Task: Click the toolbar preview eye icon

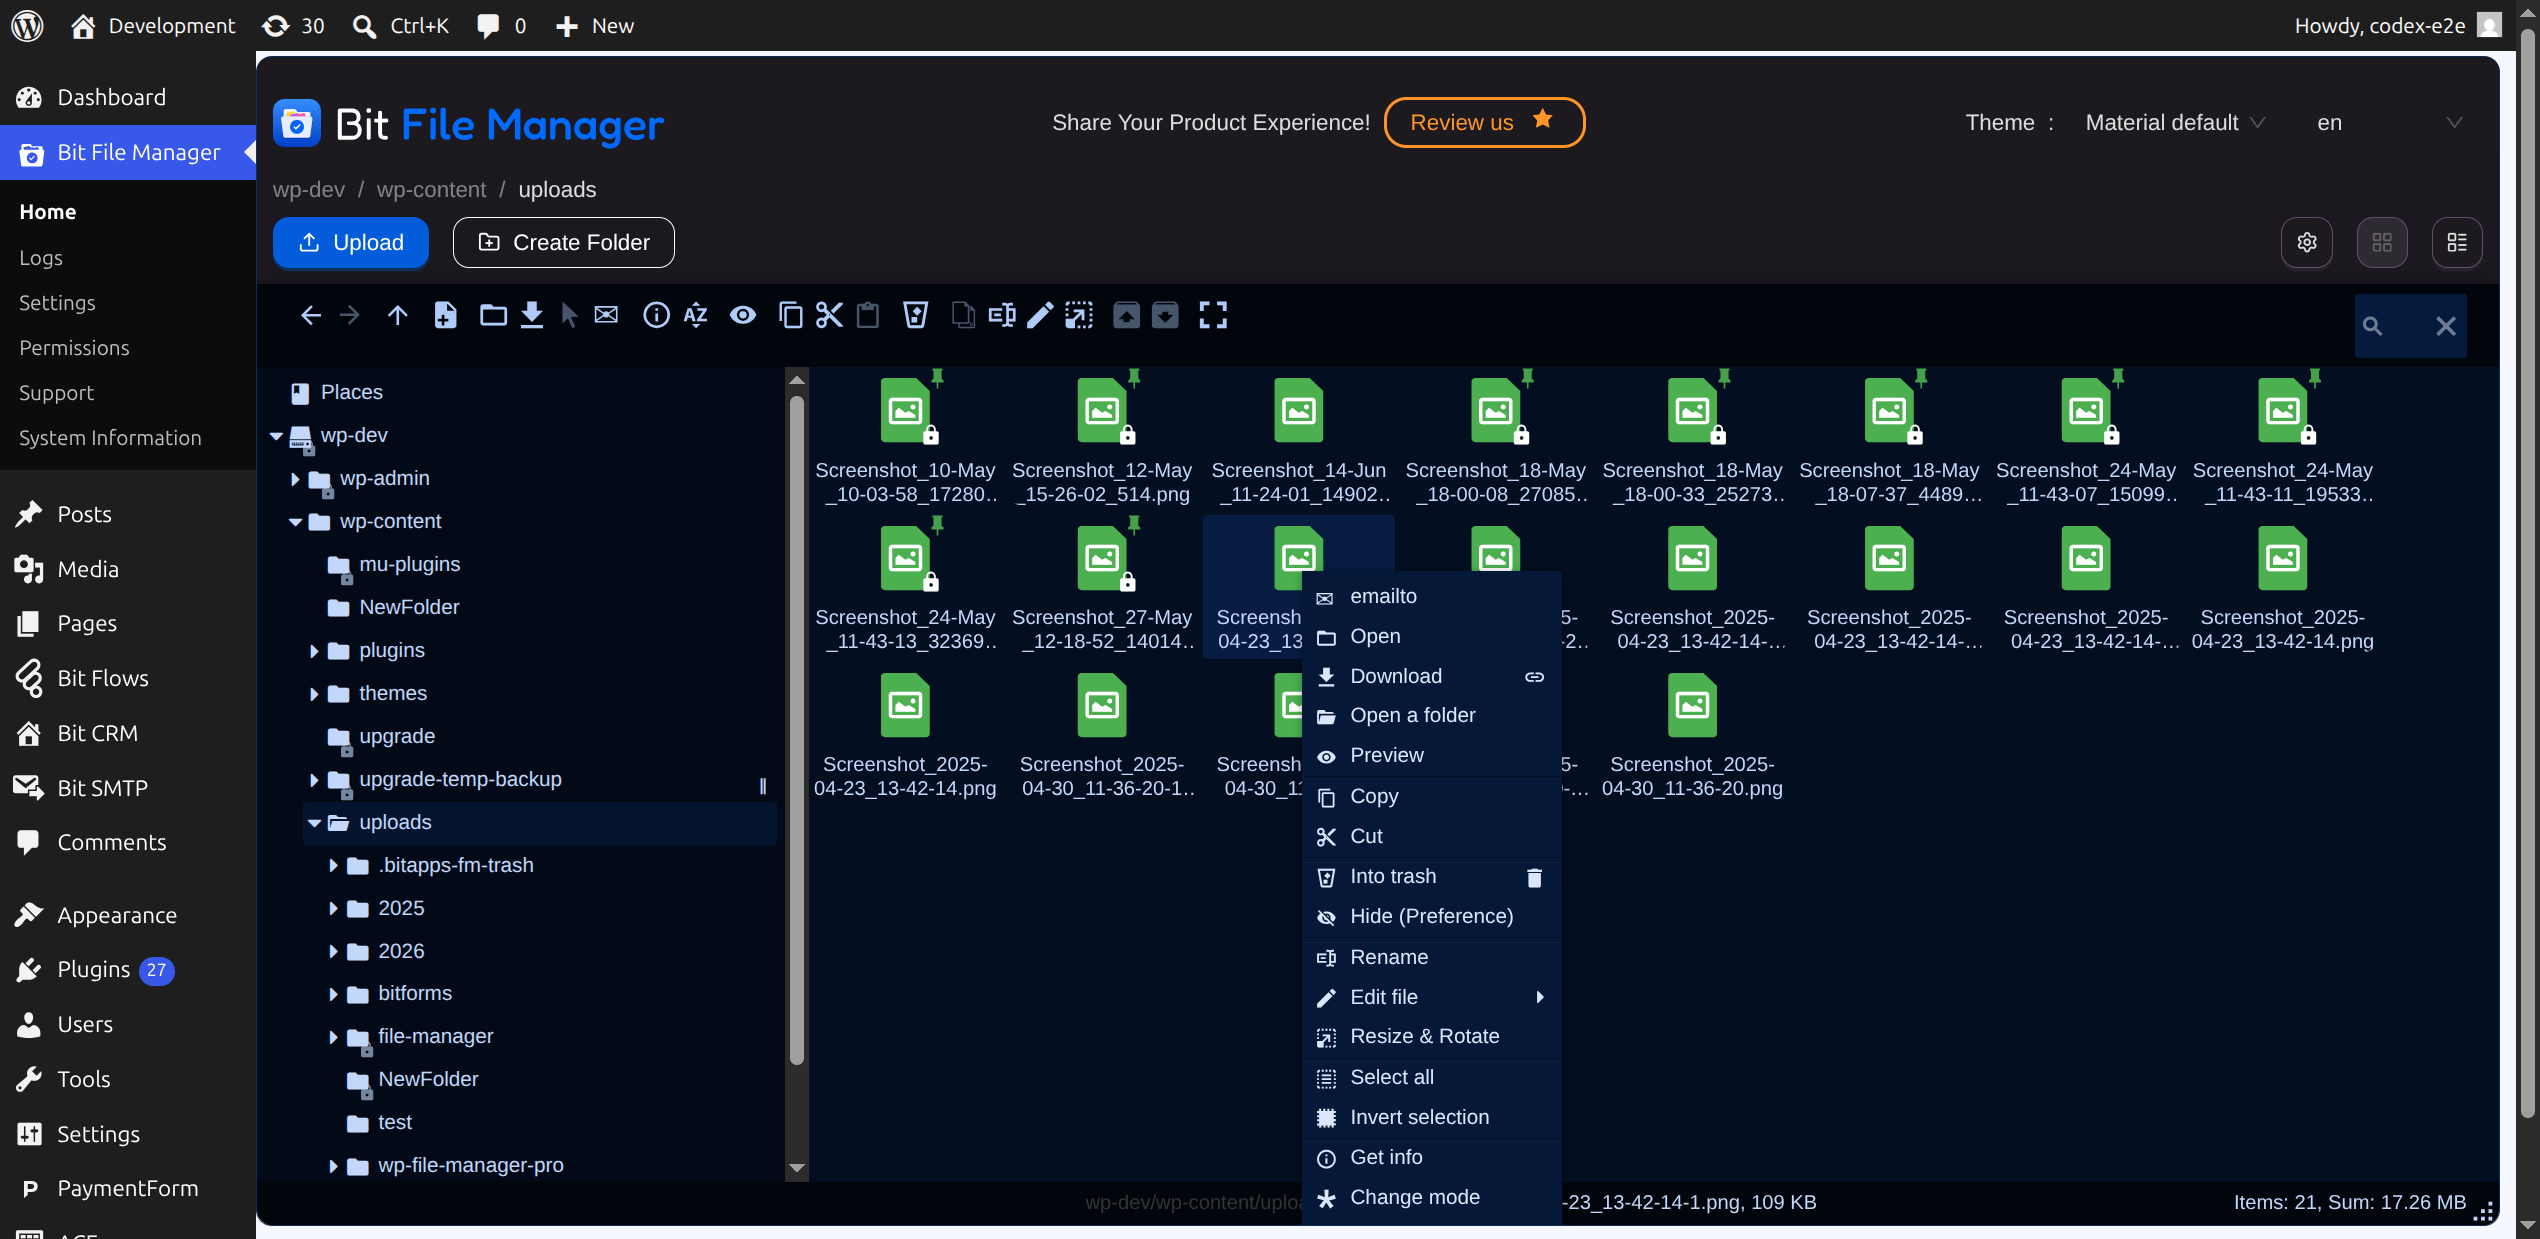Action: coord(743,316)
